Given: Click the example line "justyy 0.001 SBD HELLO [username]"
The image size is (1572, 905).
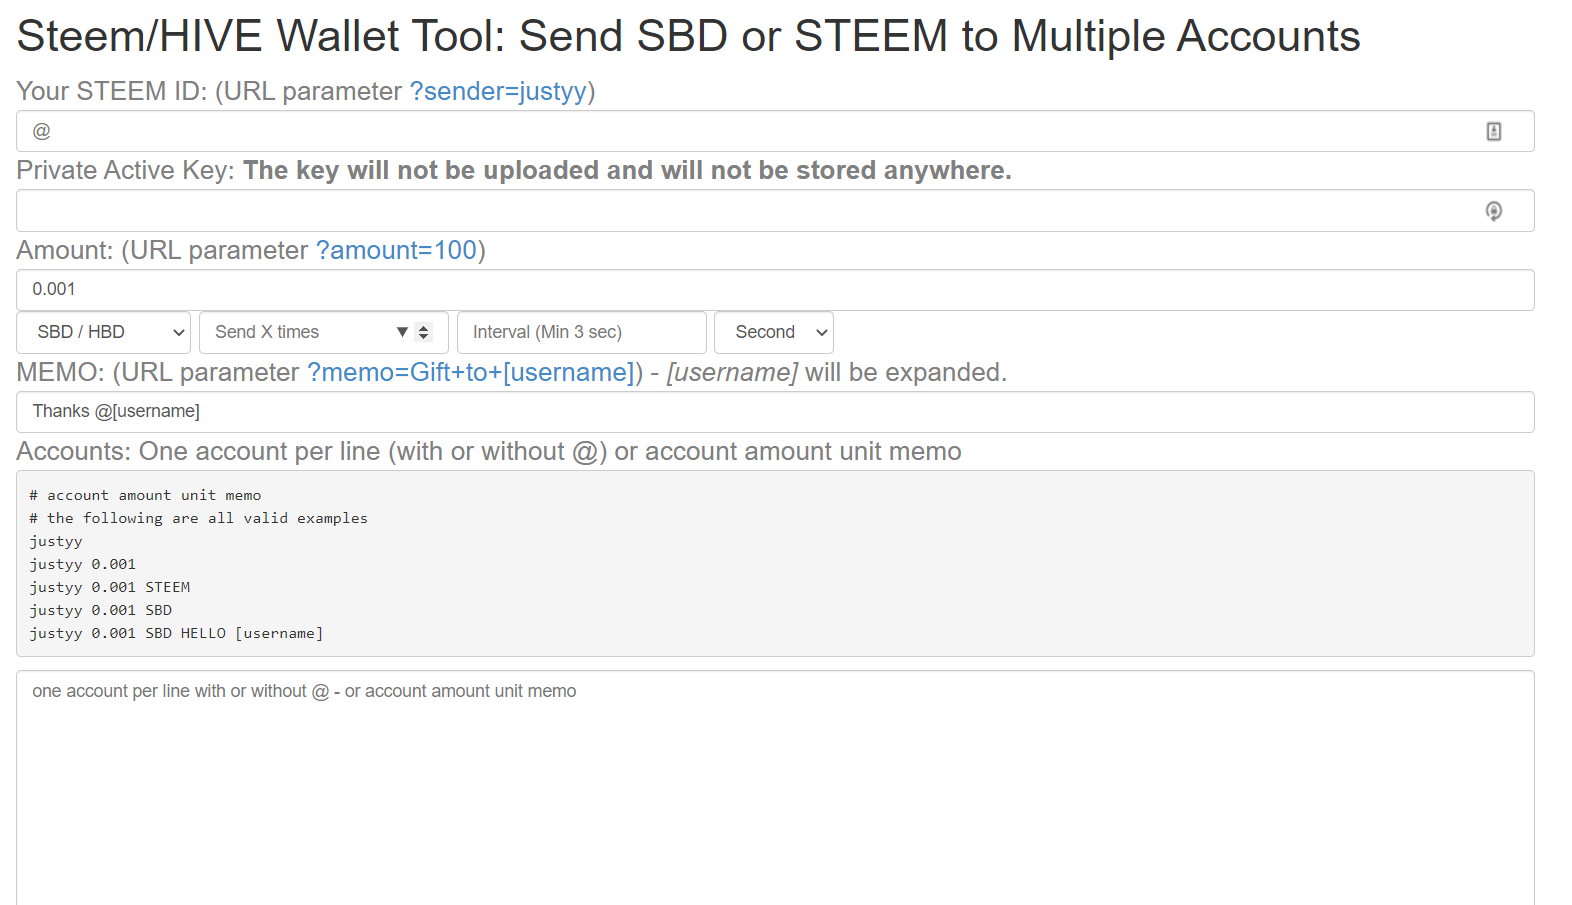Looking at the screenshot, I should pyautogui.click(x=176, y=633).
